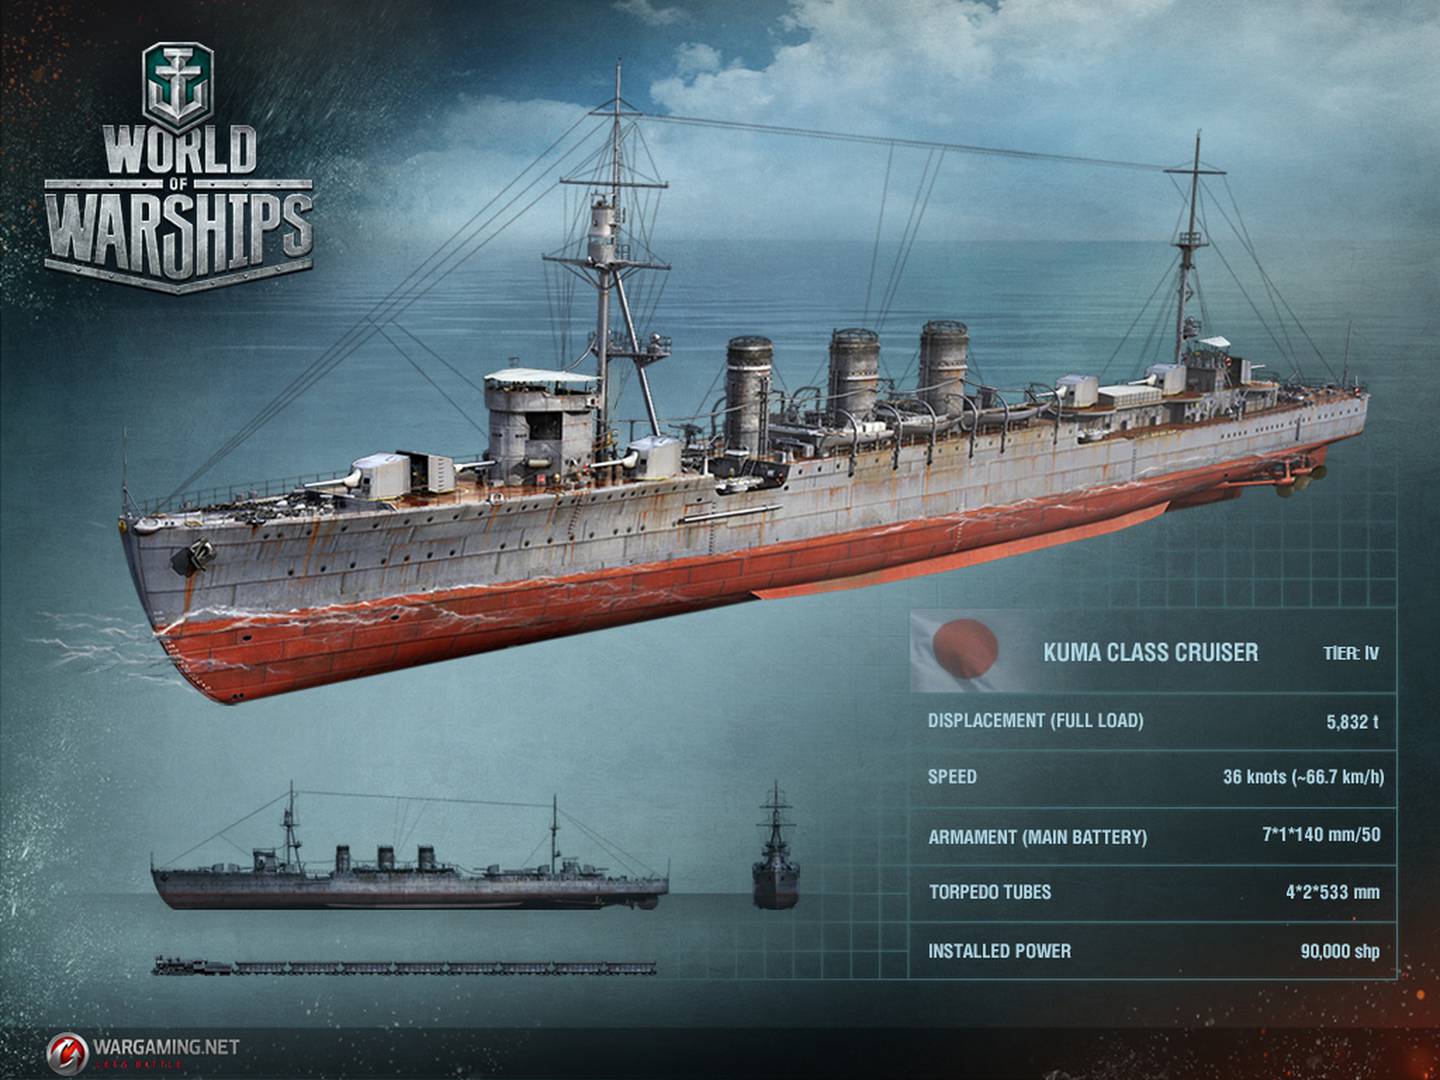
Task: Select the Torpedo Tubes row label
Action: tap(989, 892)
